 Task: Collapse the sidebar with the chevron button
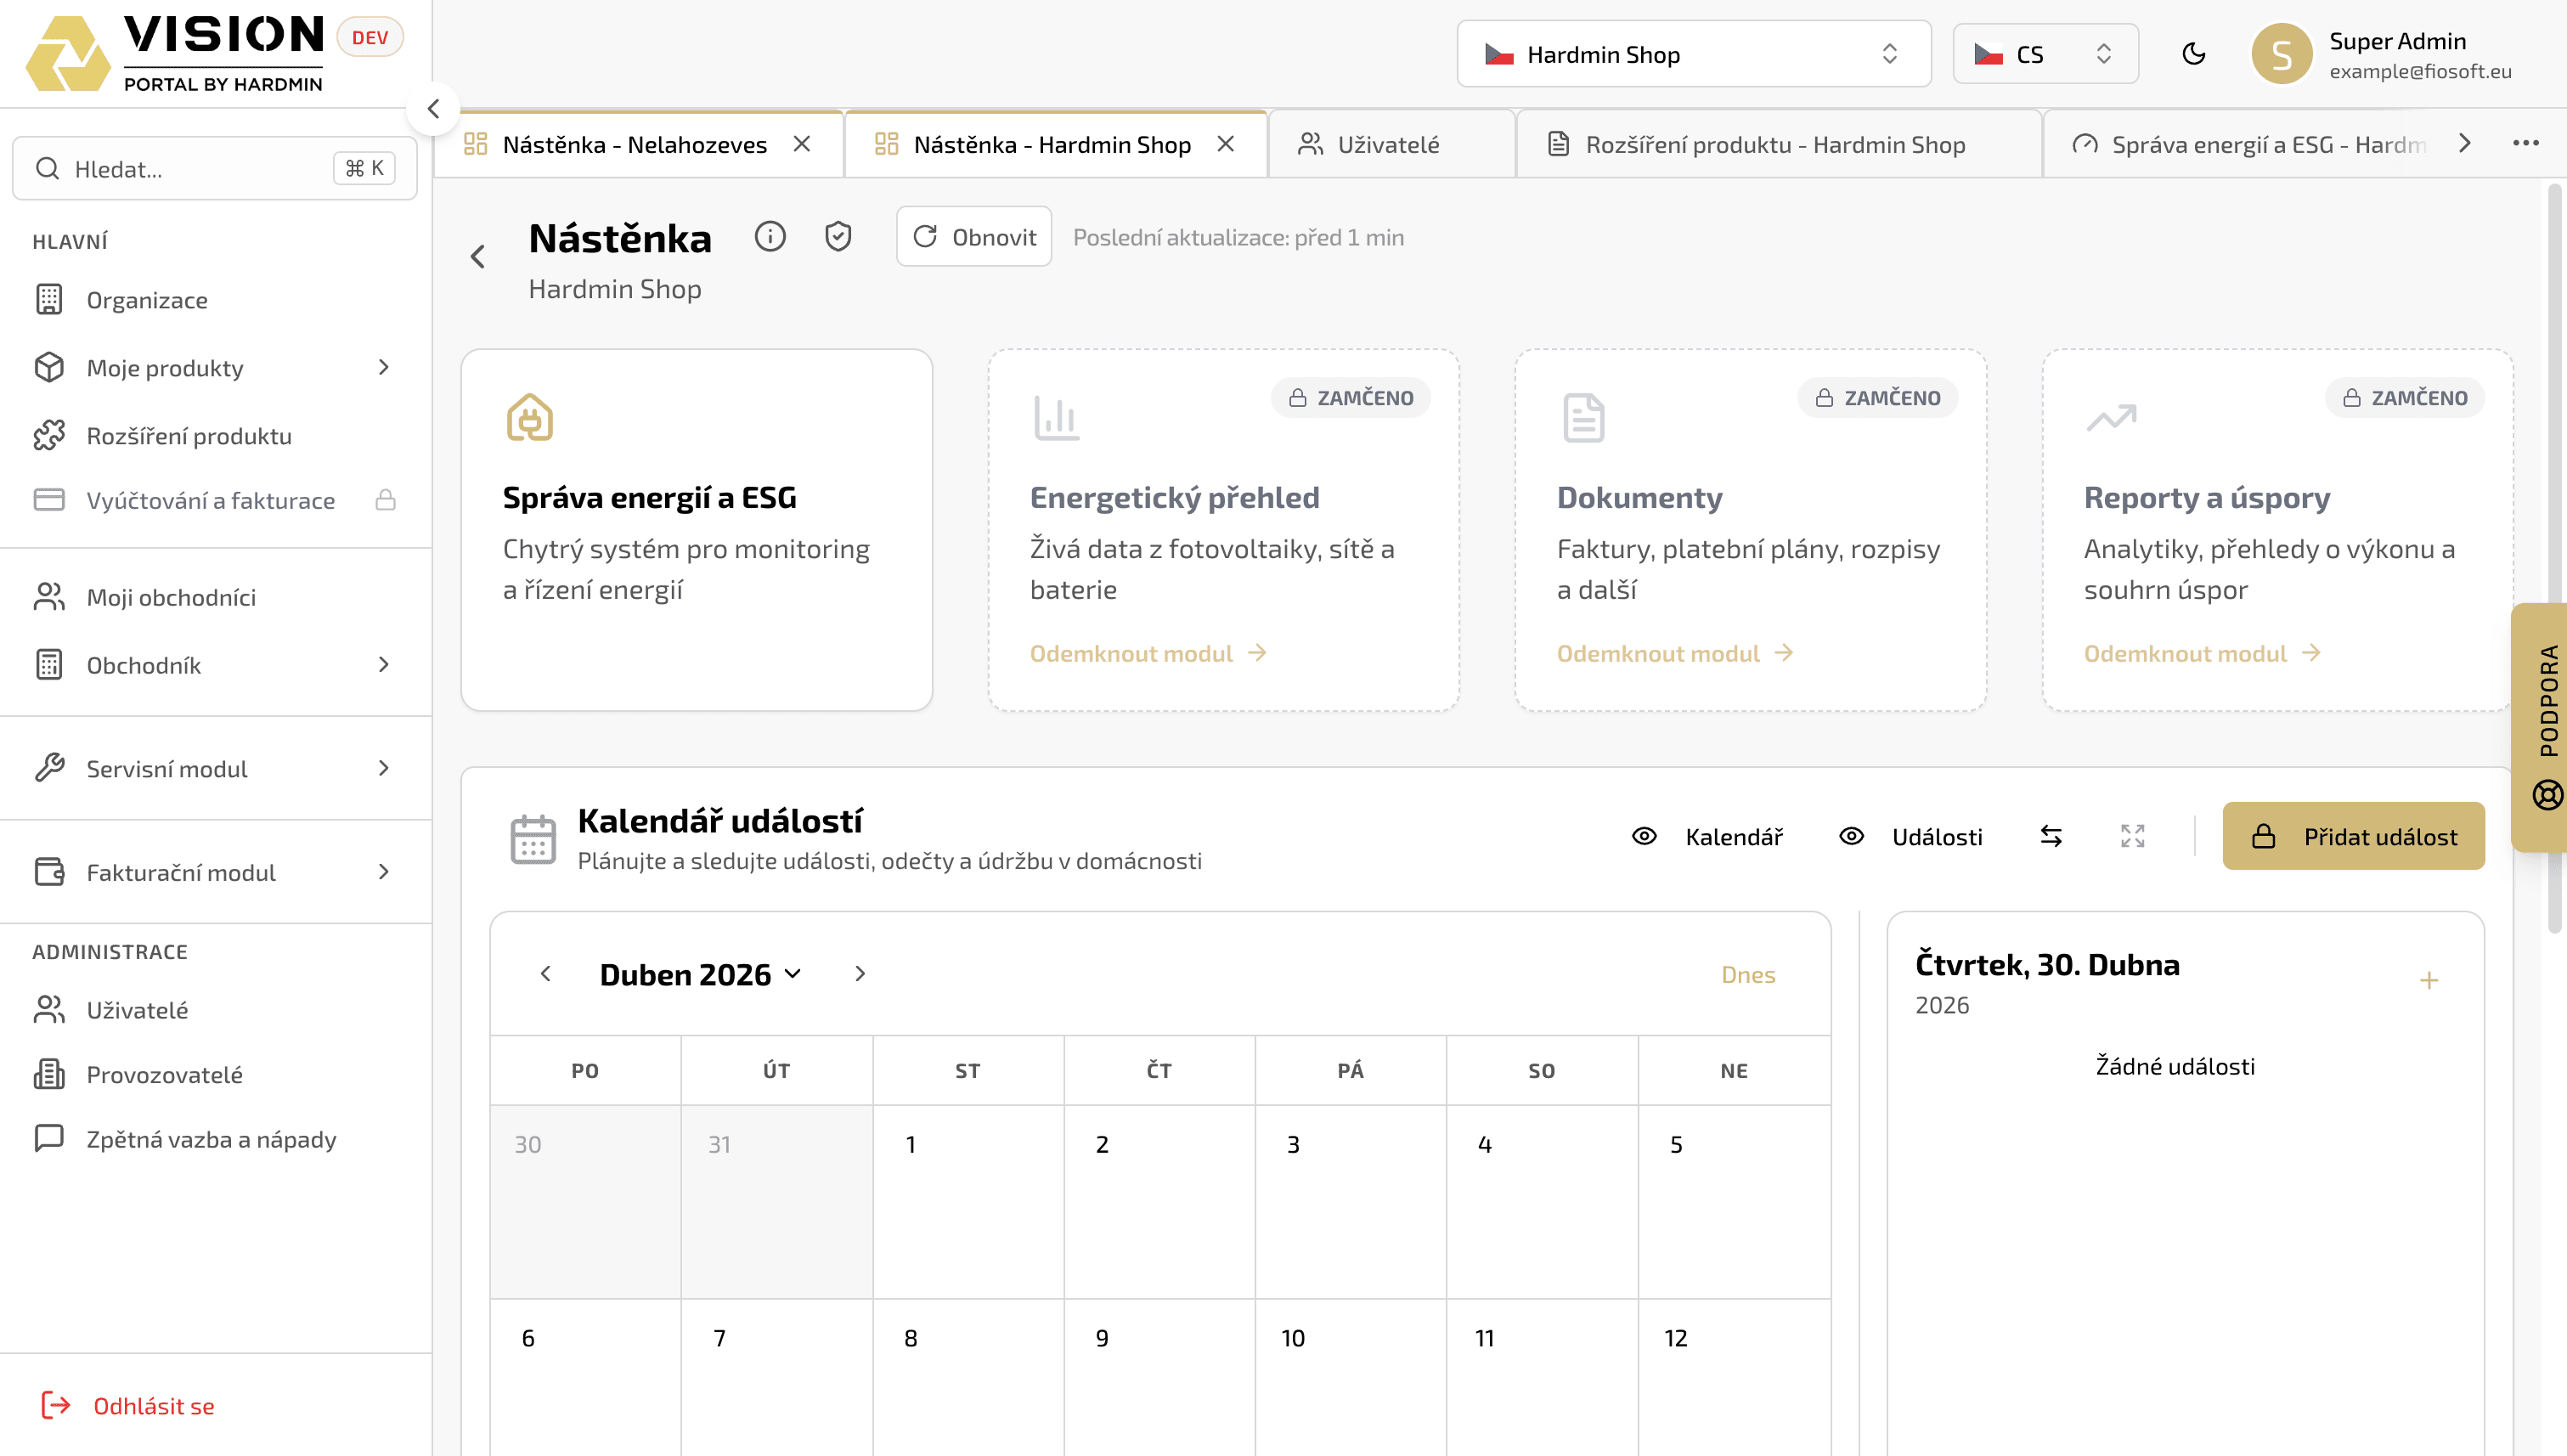(433, 108)
